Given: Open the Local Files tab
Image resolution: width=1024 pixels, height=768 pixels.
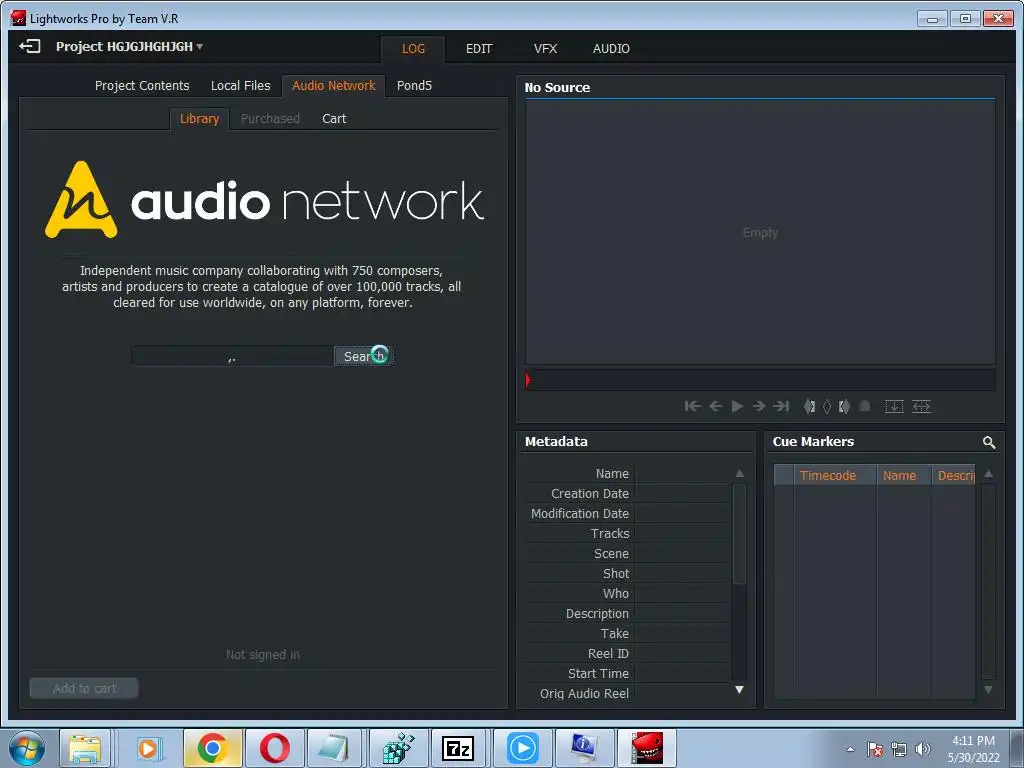Looking at the screenshot, I should (240, 86).
